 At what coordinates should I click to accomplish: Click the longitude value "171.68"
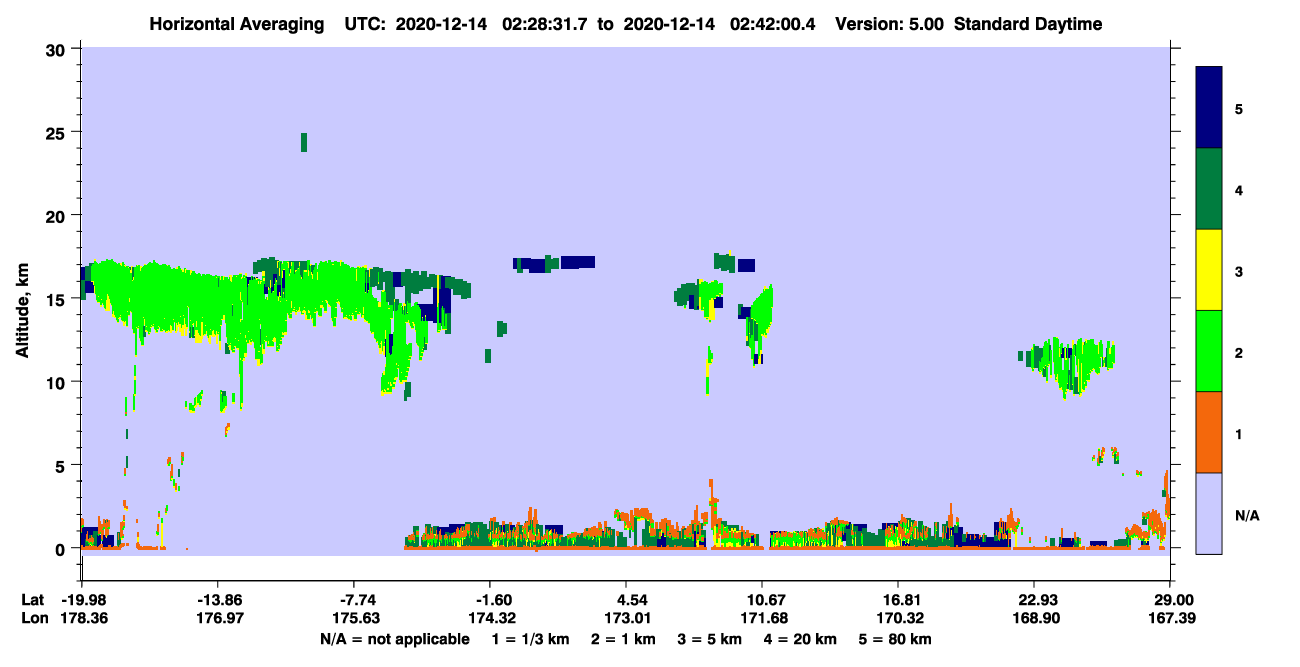tap(762, 618)
